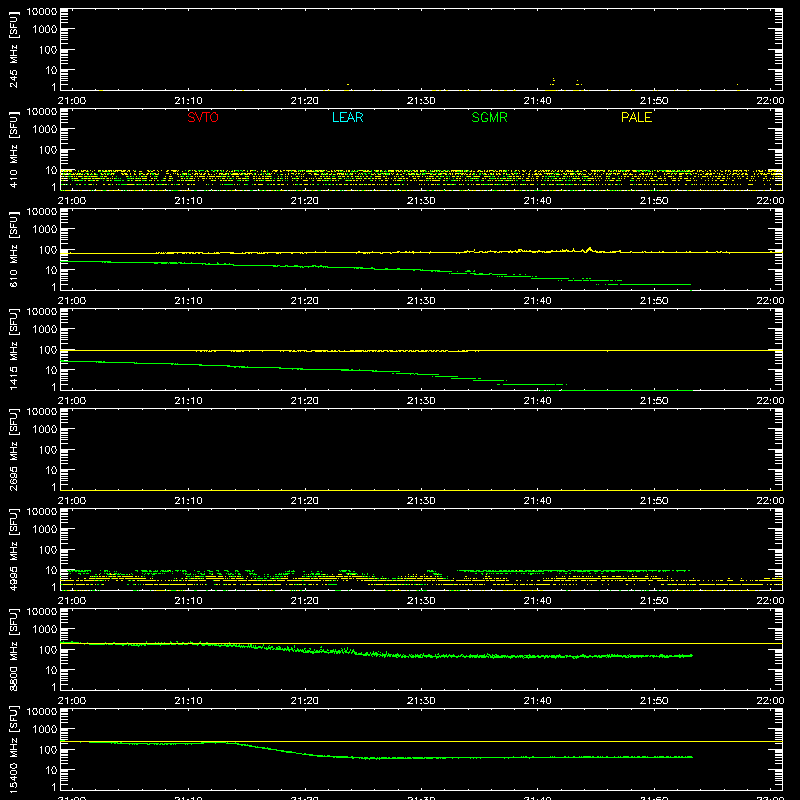Click 21:10 label under the 245 MHz panel
The height and width of the screenshot is (800, 800).
pyautogui.click(x=188, y=101)
